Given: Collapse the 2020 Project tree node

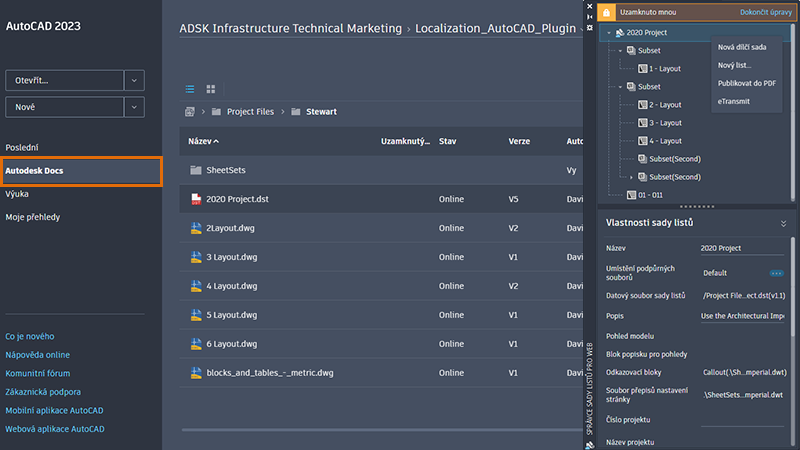Looking at the screenshot, I should [608, 33].
